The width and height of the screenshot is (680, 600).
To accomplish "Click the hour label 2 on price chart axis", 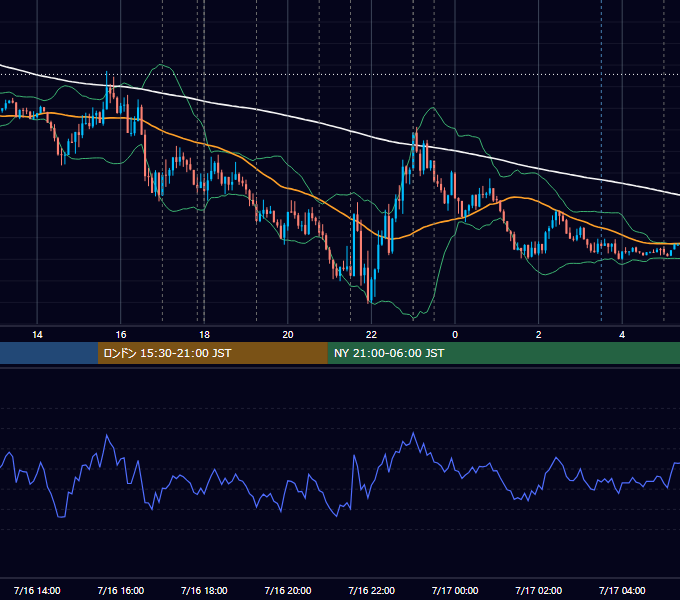I will pyautogui.click(x=539, y=335).
